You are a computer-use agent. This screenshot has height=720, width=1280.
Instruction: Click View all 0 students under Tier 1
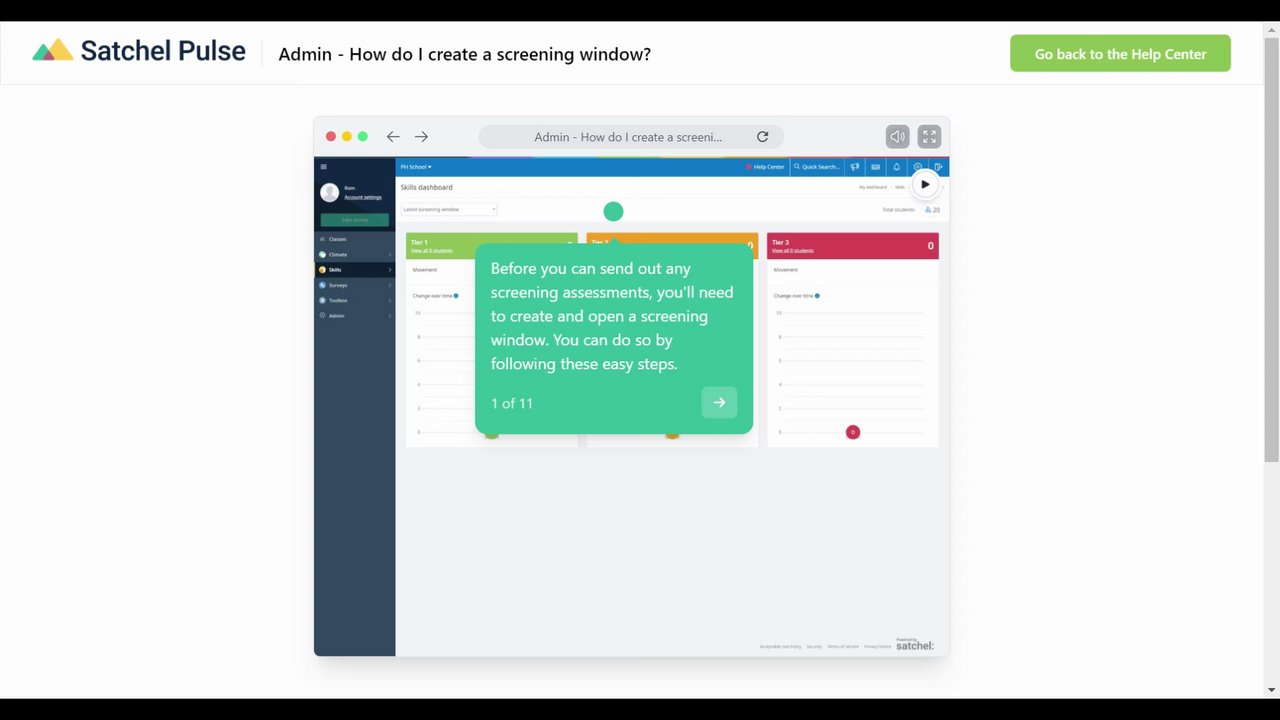pos(432,251)
